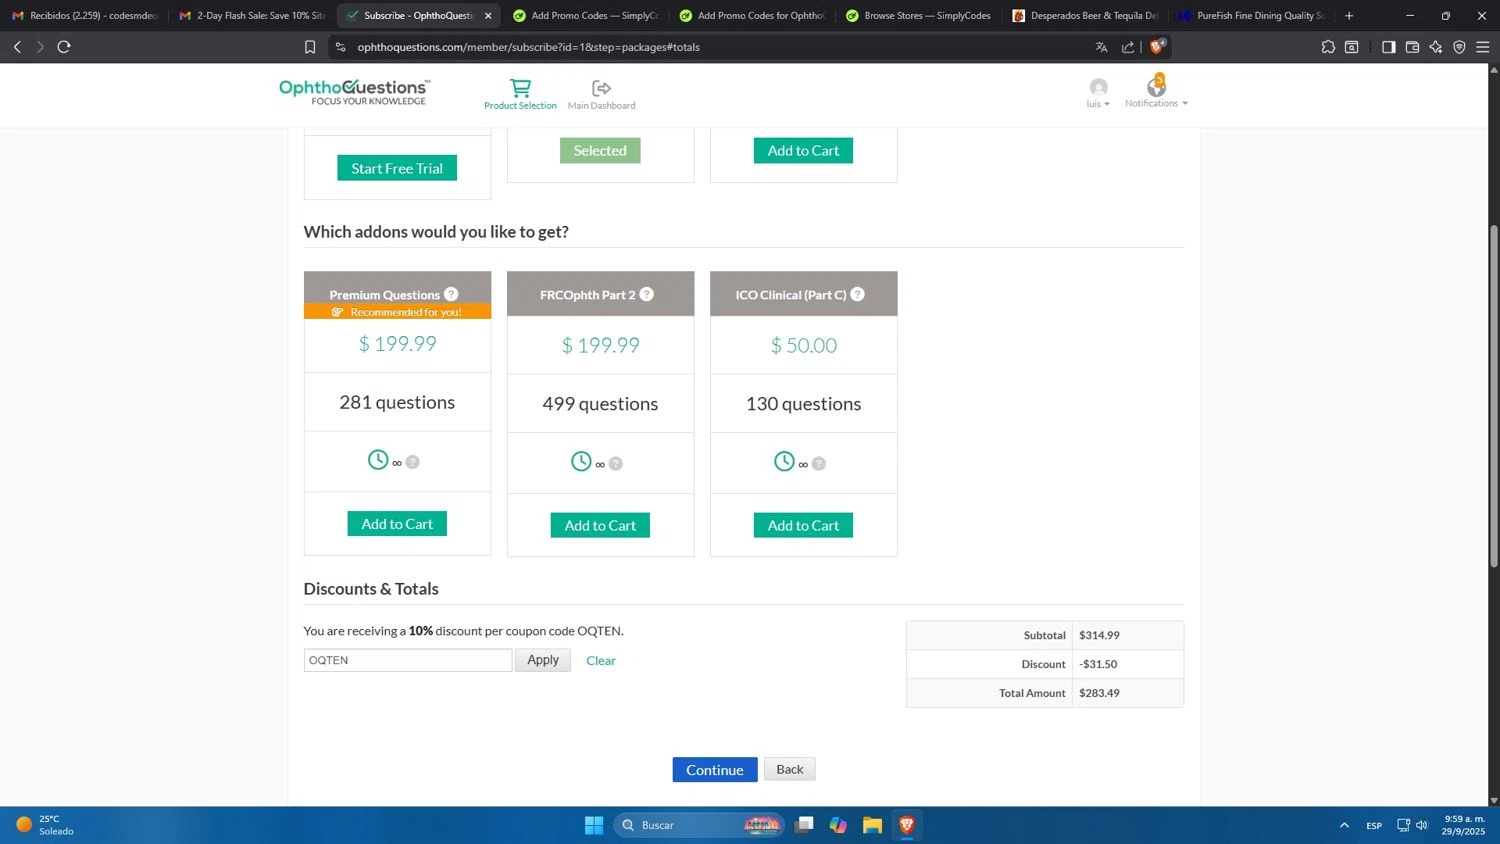Open the browser main menu
Viewport: 1500px width, 844px height.
(x=1483, y=47)
